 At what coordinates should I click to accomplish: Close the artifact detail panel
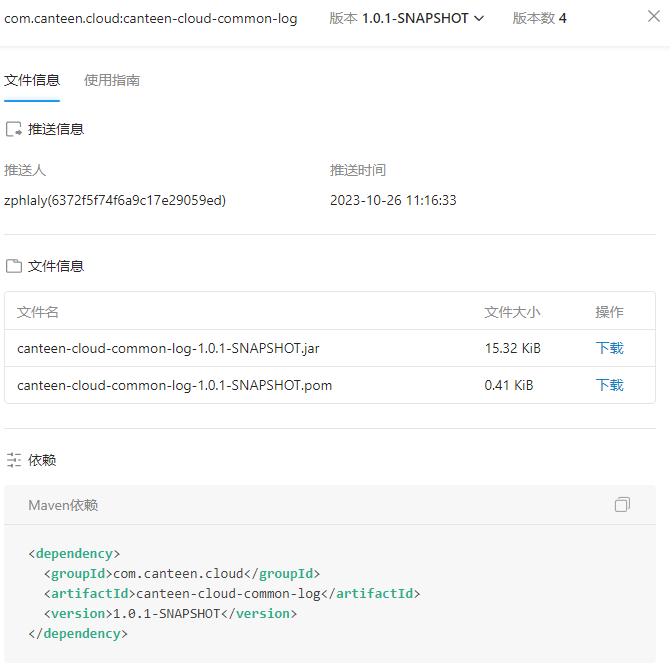(x=654, y=17)
